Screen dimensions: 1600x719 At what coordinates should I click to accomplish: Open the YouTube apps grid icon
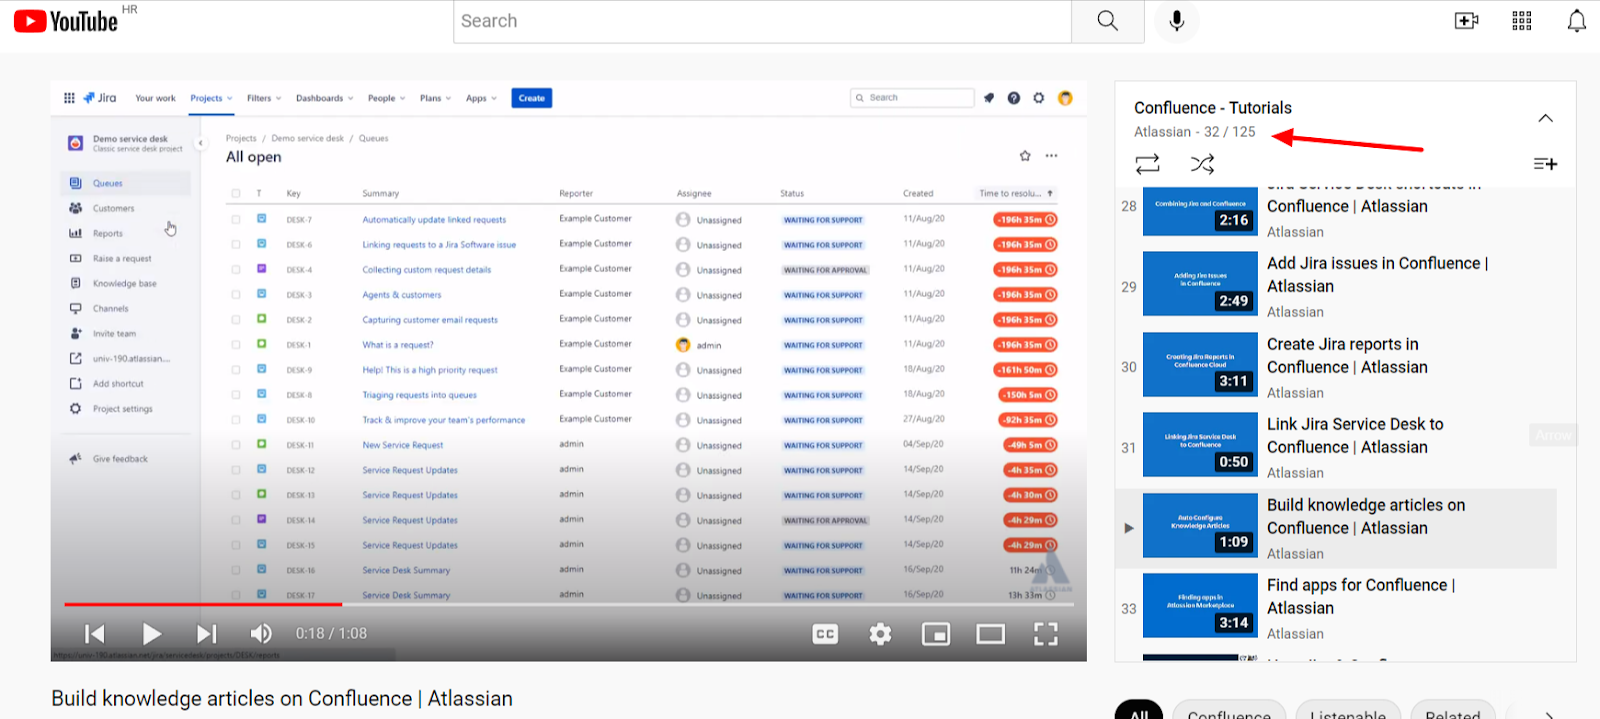(x=1522, y=21)
